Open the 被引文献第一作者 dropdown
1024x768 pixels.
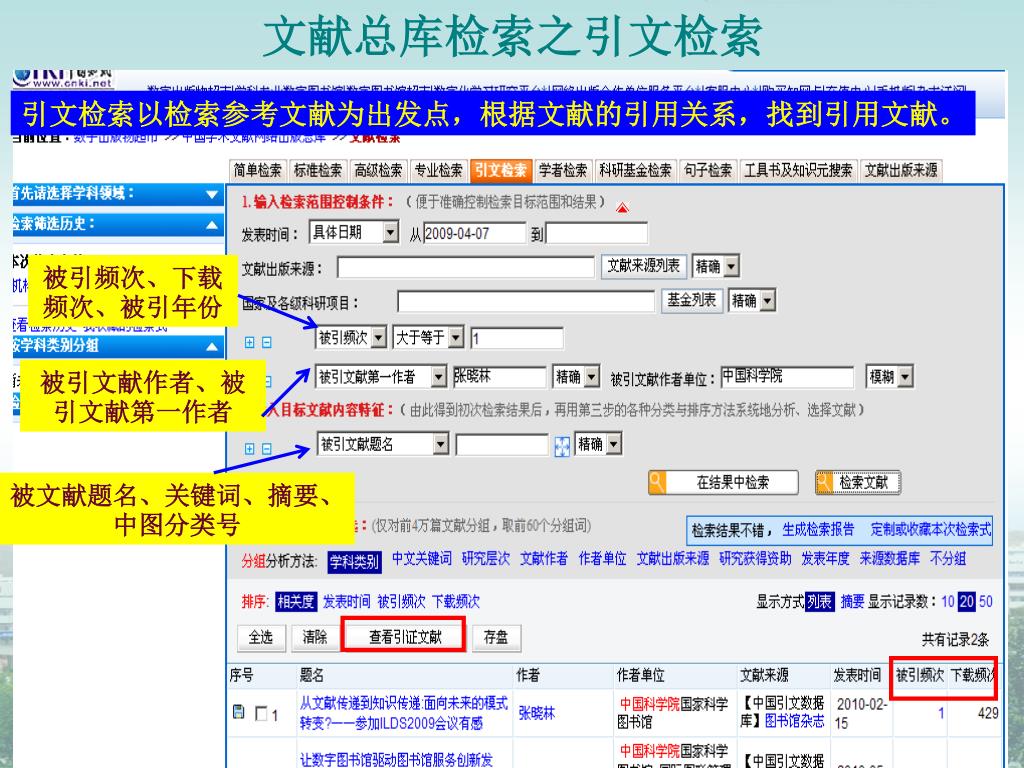coord(381,376)
